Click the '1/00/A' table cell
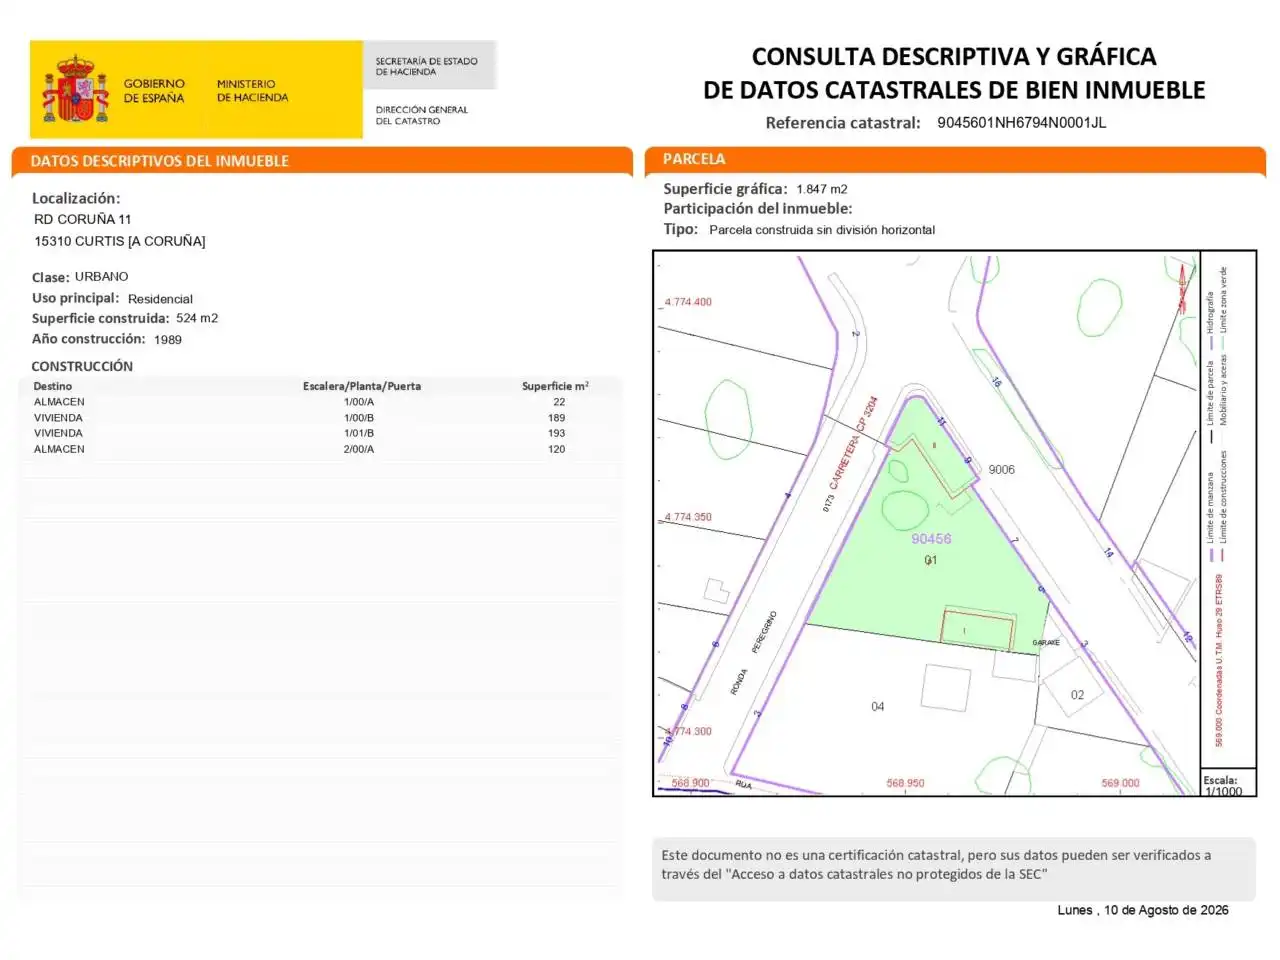 (359, 402)
